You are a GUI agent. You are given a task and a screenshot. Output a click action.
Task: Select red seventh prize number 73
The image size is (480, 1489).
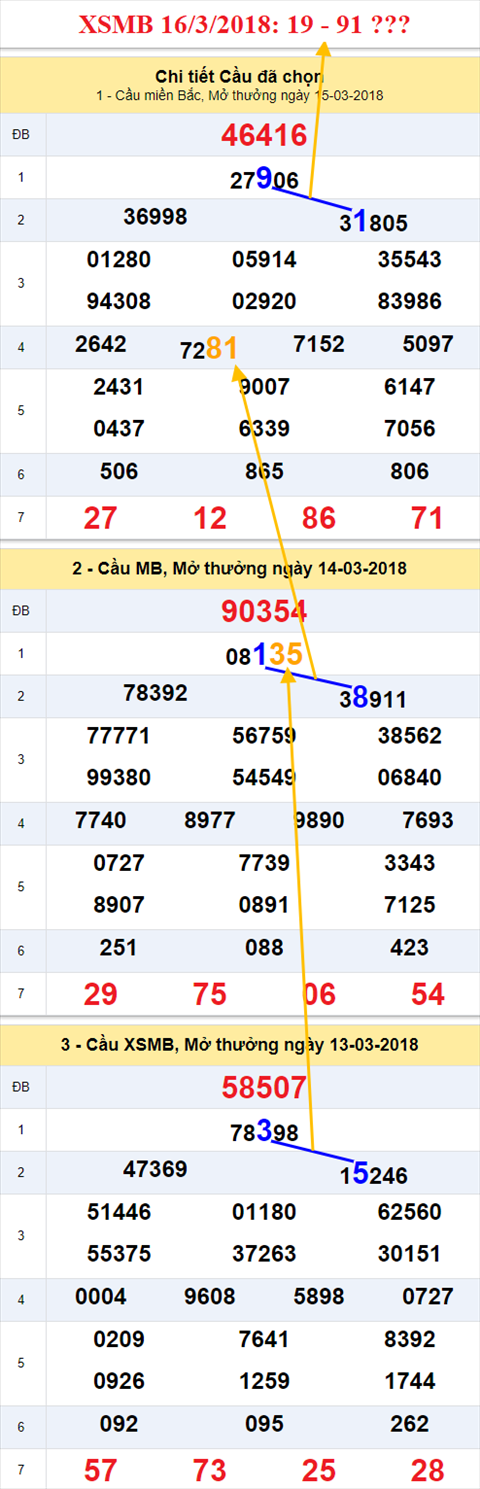click(x=210, y=1469)
